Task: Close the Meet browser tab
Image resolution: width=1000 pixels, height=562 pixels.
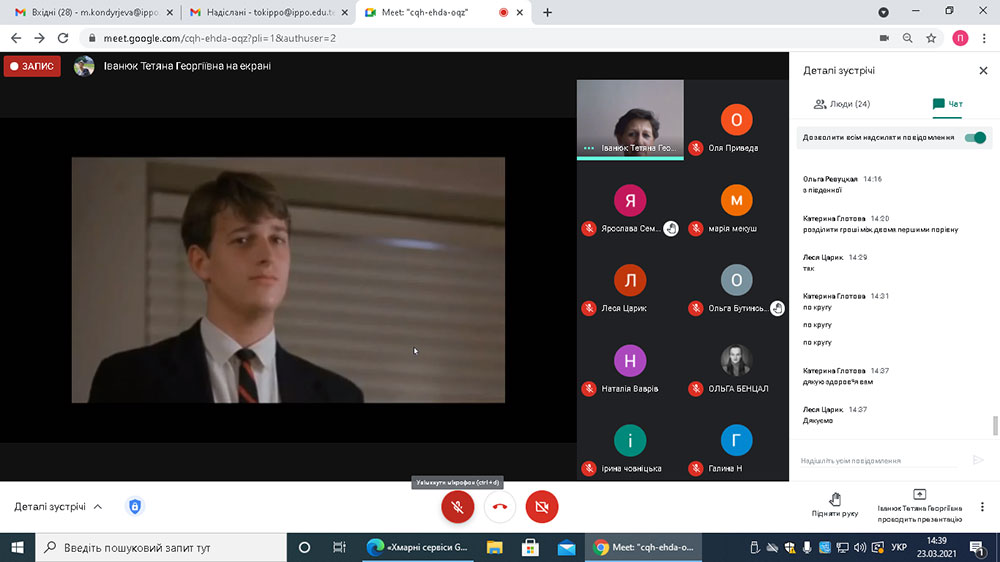Action: point(520,12)
